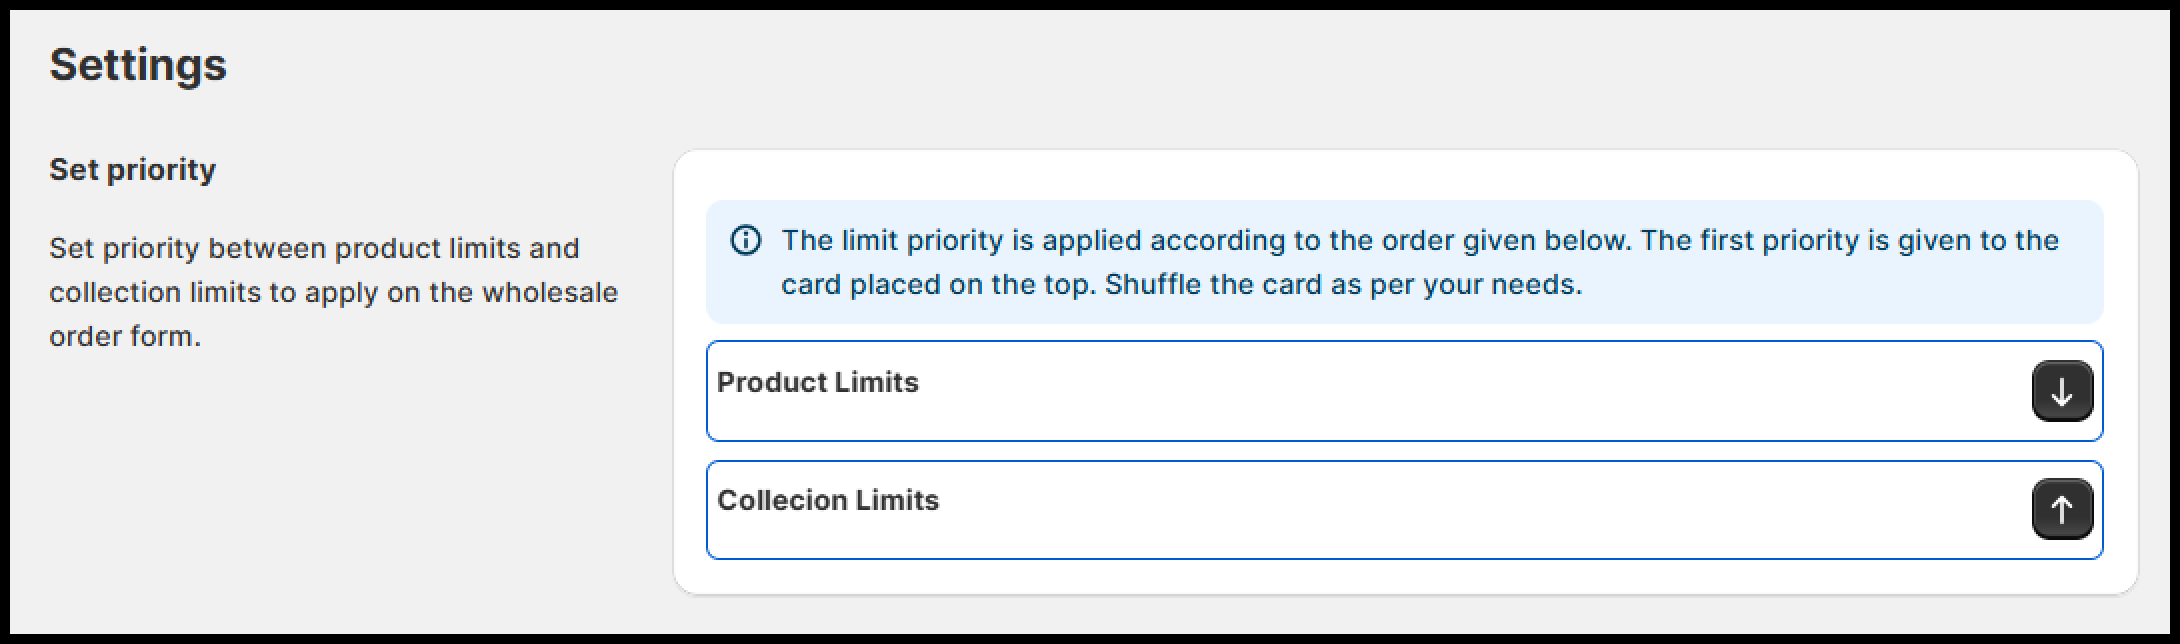This screenshot has height=644, width=2180.
Task: Click the "order form." description text
Action: [x=125, y=337]
